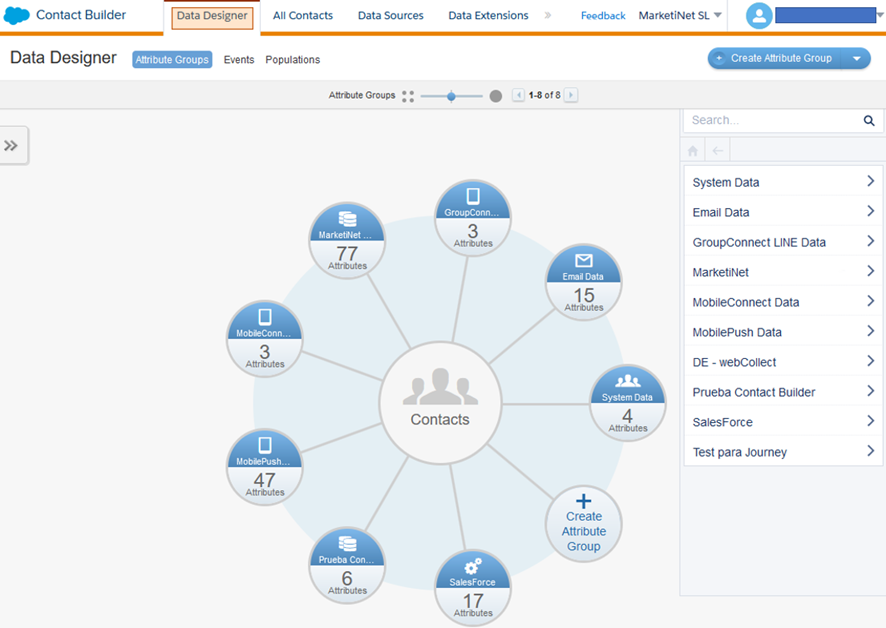Show more tabs with double arrow
This screenshot has height=628, width=886.
point(548,15)
